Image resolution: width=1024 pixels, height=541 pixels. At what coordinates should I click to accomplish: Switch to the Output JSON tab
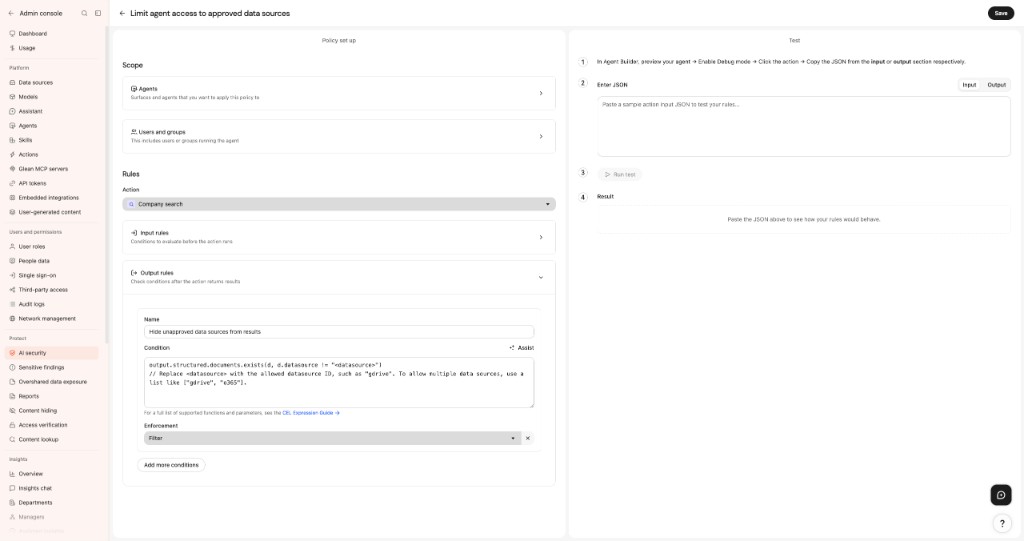click(x=997, y=85)
